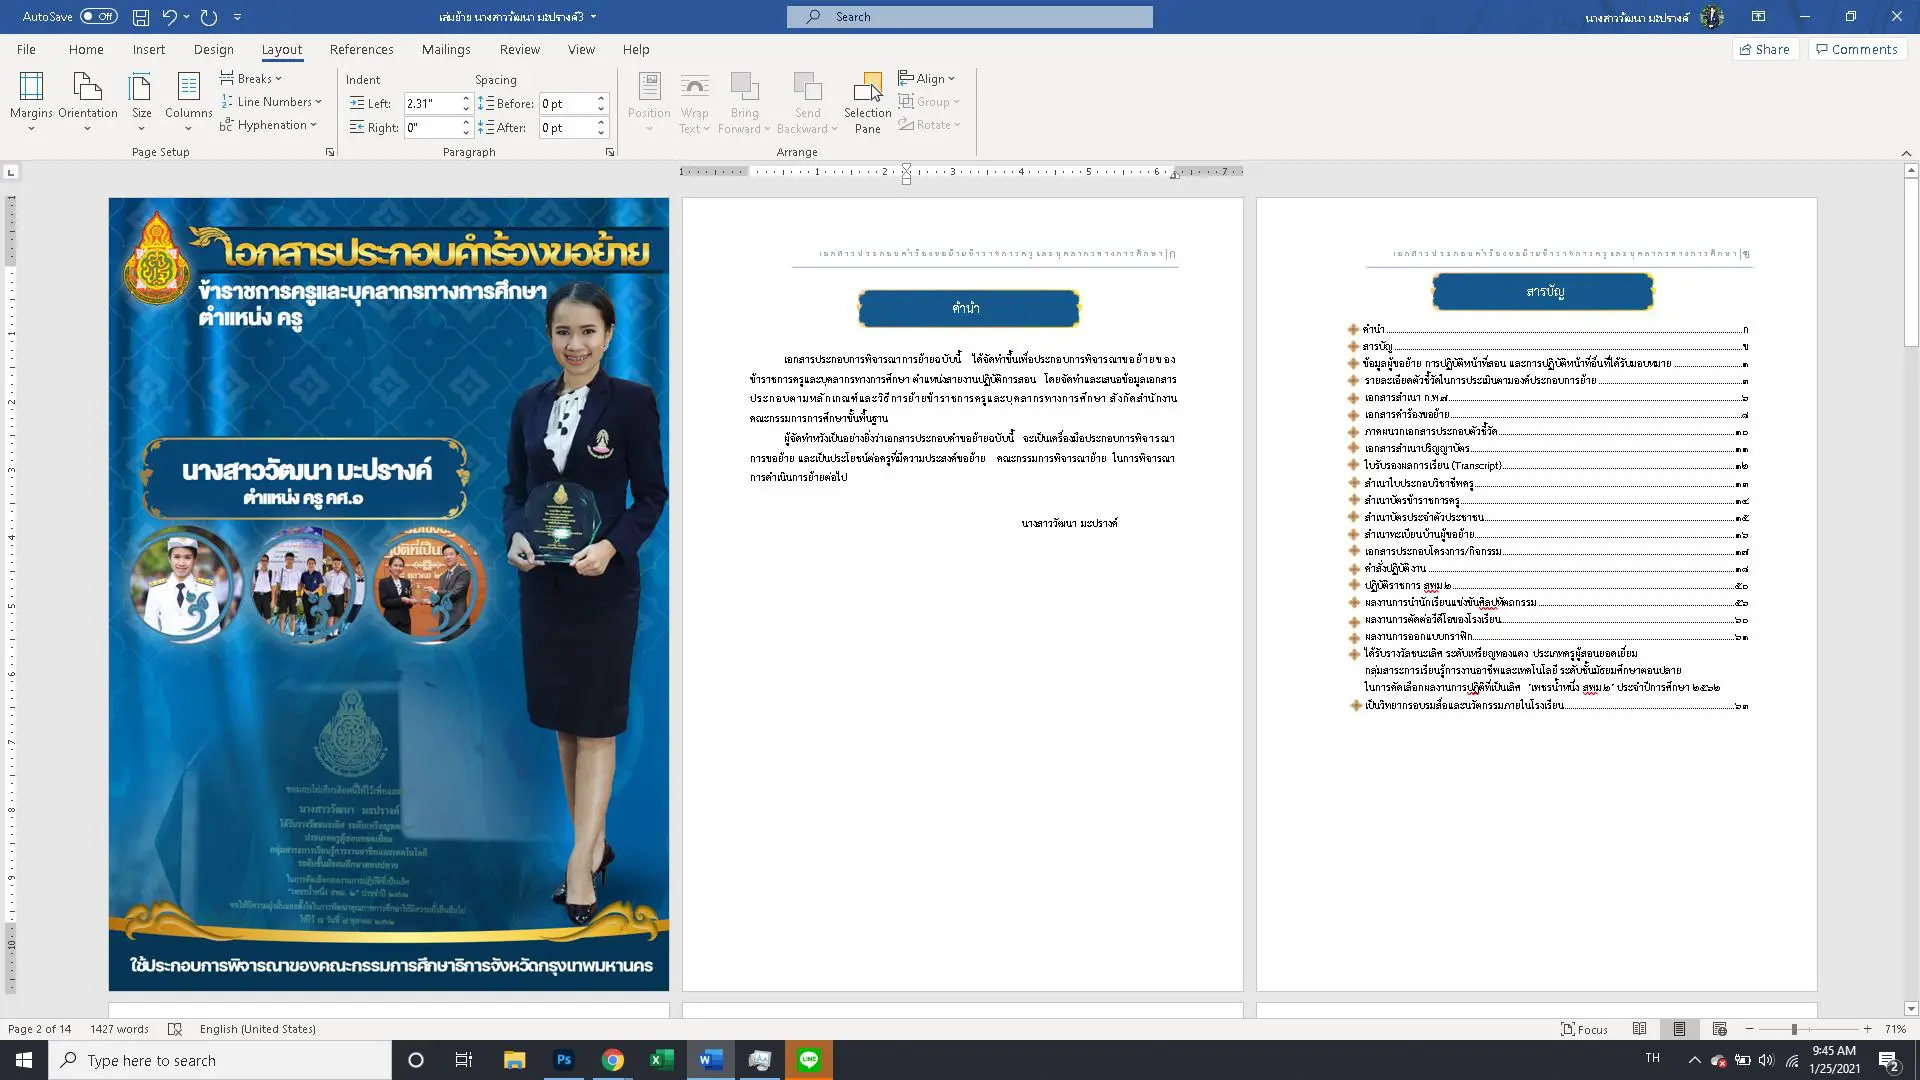The image size is (1920, 1080).
Task: Expand the Align dropdown
Action: pos(927,78)
